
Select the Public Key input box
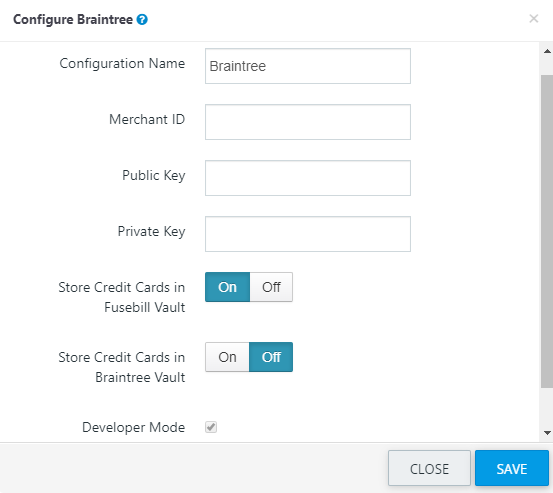tap(308, 178)
